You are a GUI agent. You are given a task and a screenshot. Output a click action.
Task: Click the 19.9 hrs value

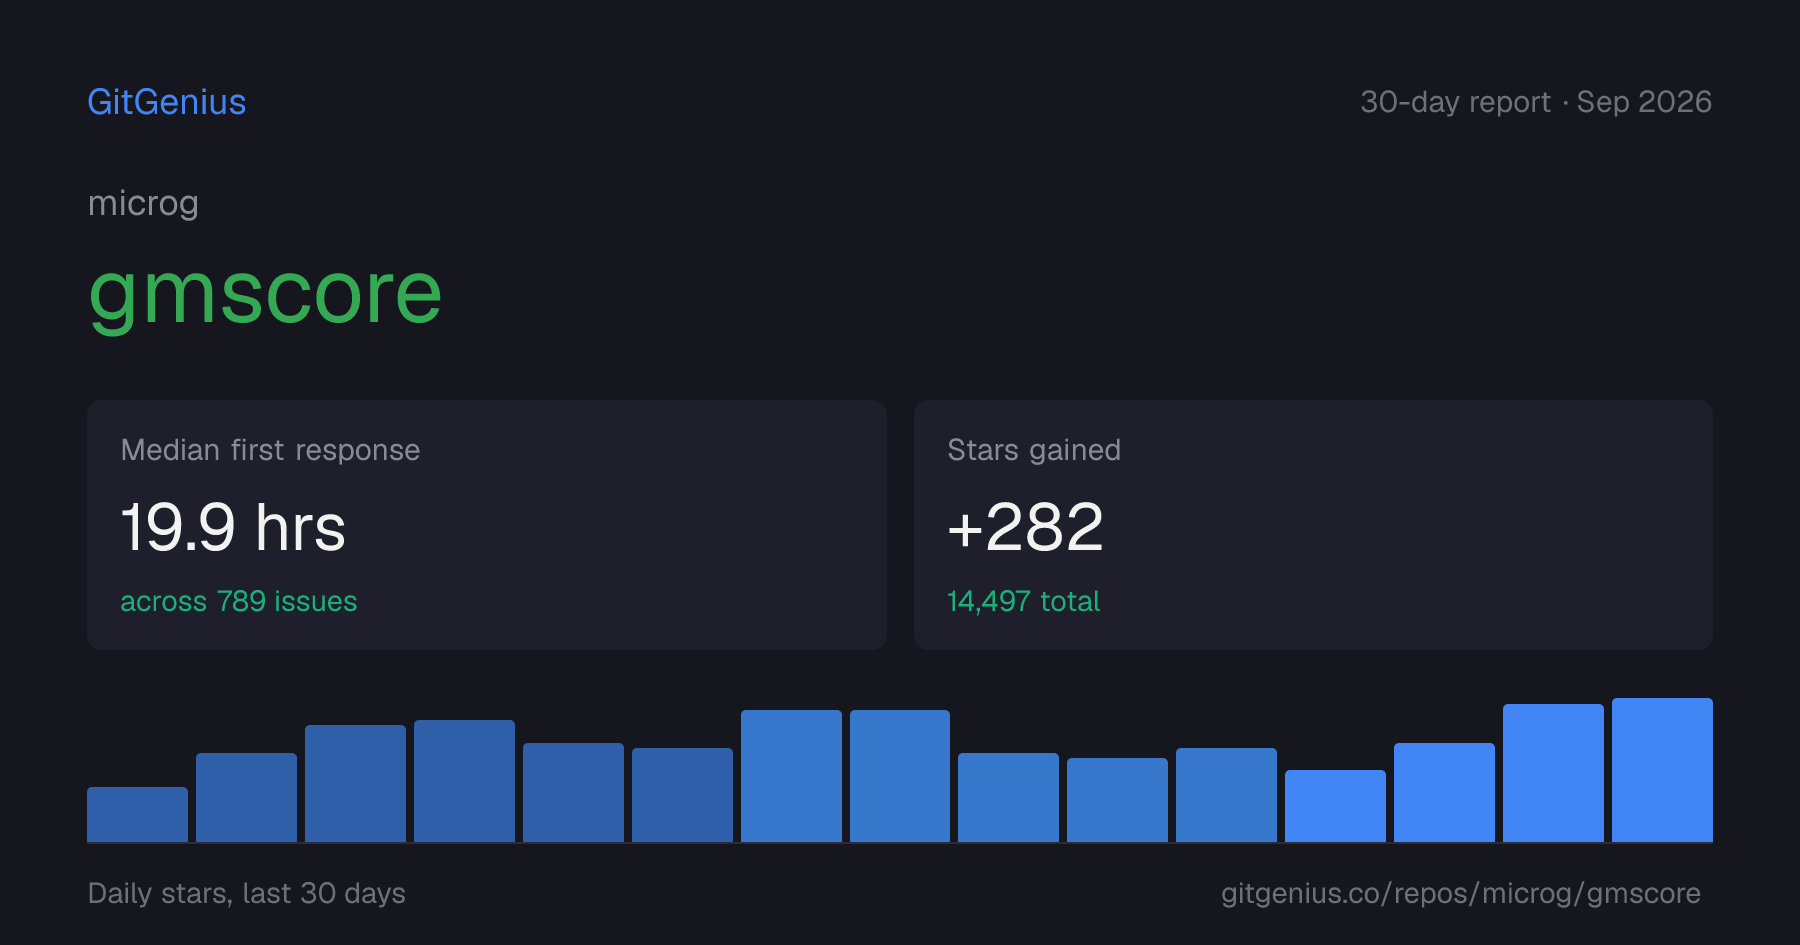pos(233,527)
